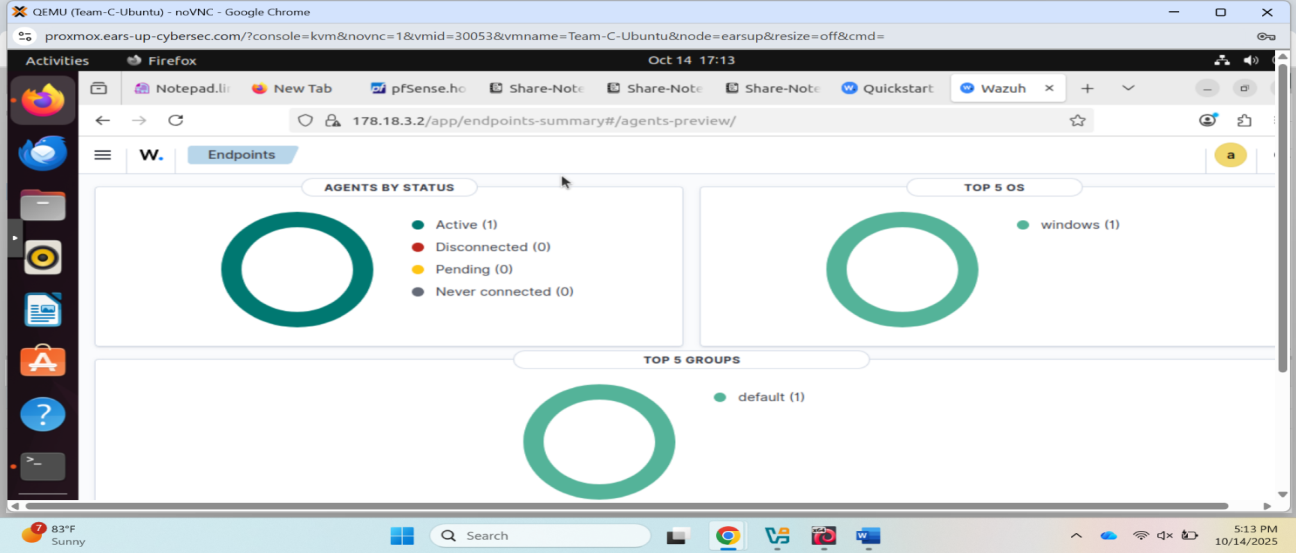The image size is (1296, 553).
Task: Open Microsoft Word from Windows taskbar
Action: coord(868,536)
